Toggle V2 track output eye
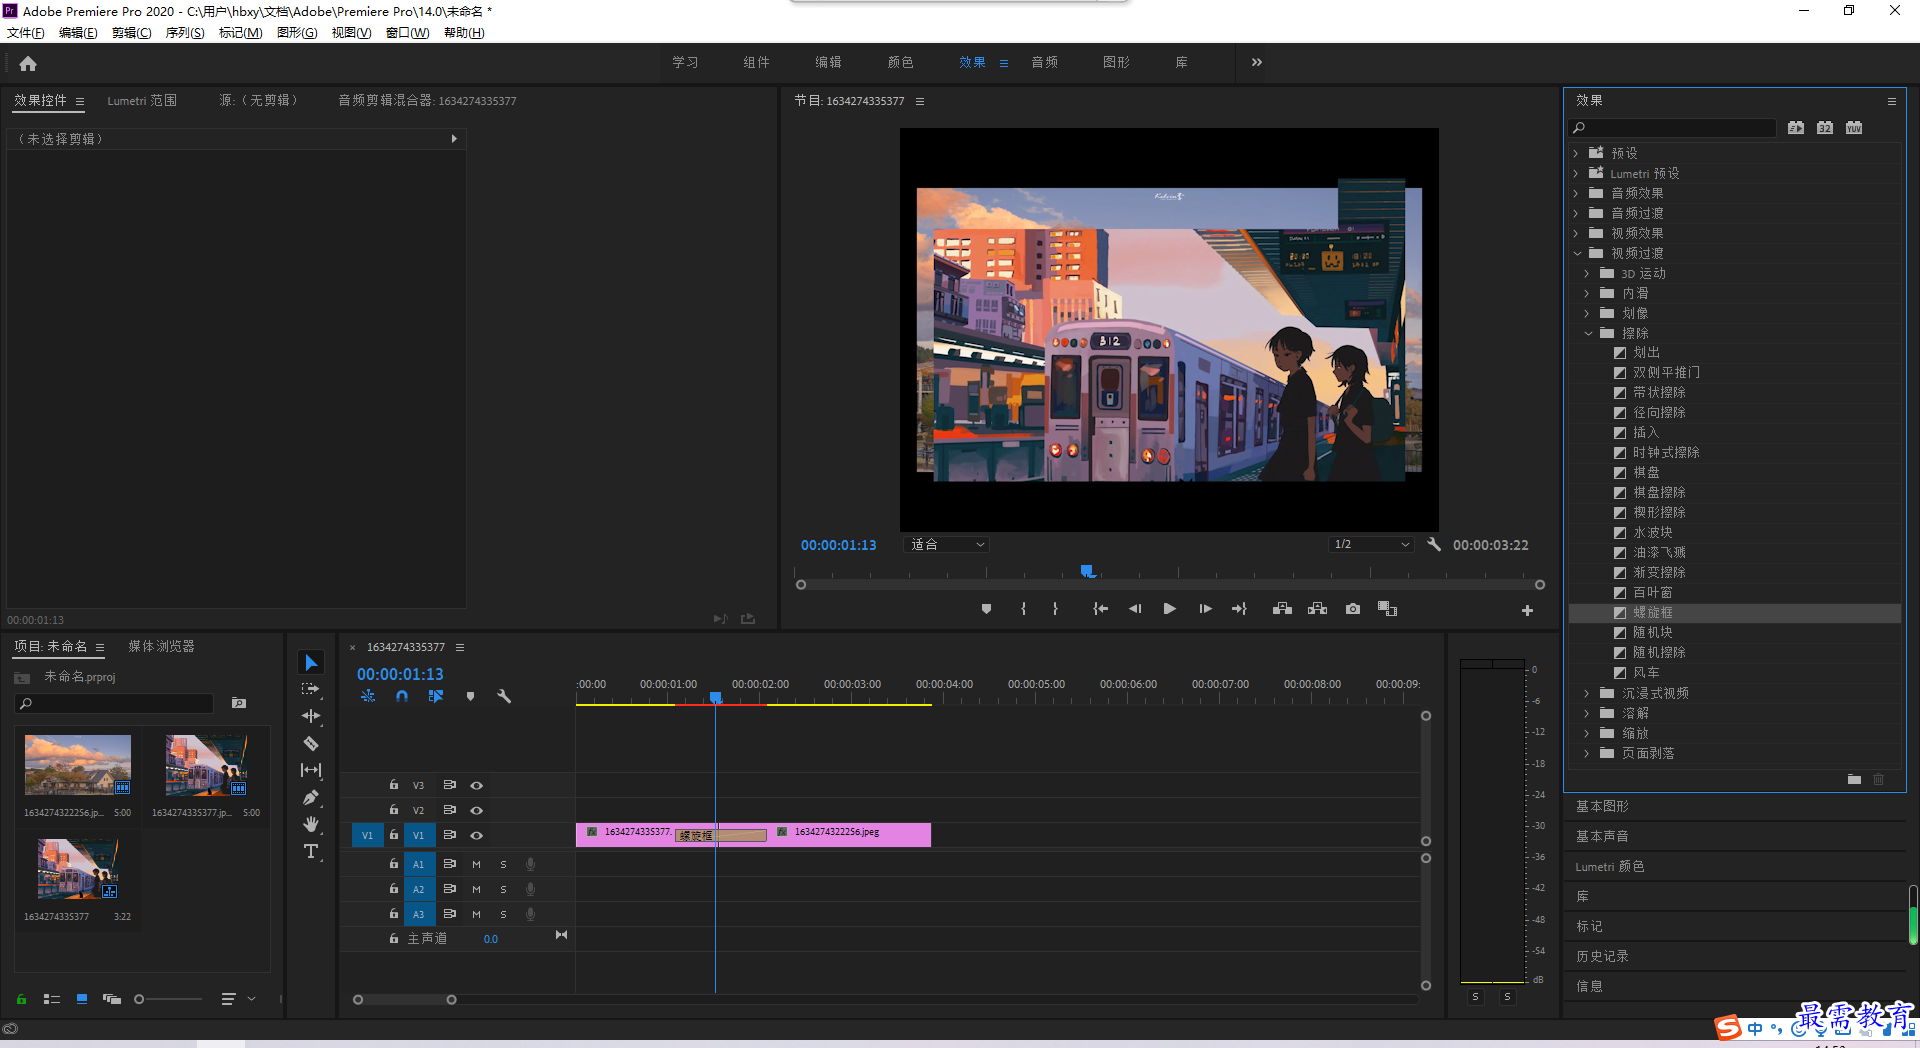The image size is (1920, 1048). click(x=477, y=810)
